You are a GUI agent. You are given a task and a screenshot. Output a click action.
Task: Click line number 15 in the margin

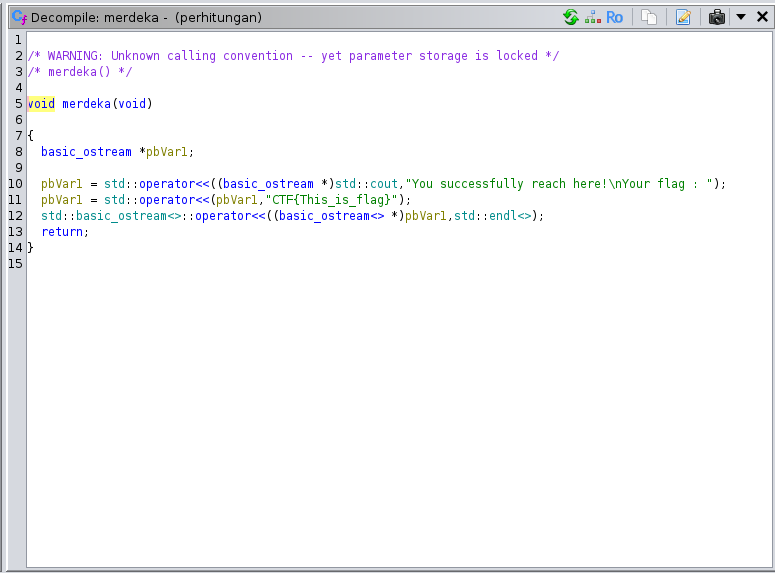pyautogui.click(x=15, y=264)
